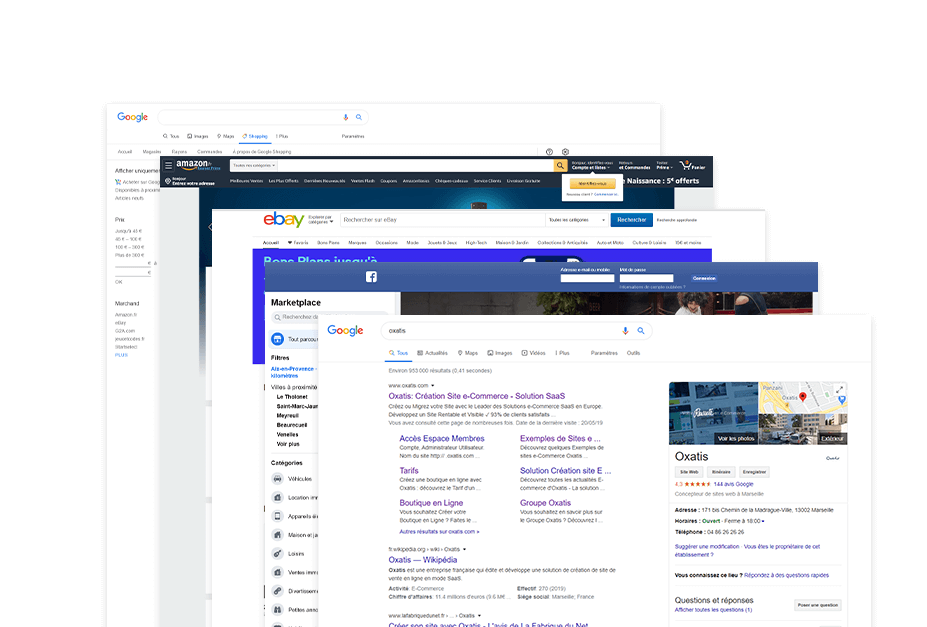Click Extérieur street photo thumbnail

pyautogui.click(x=803, y=429)
